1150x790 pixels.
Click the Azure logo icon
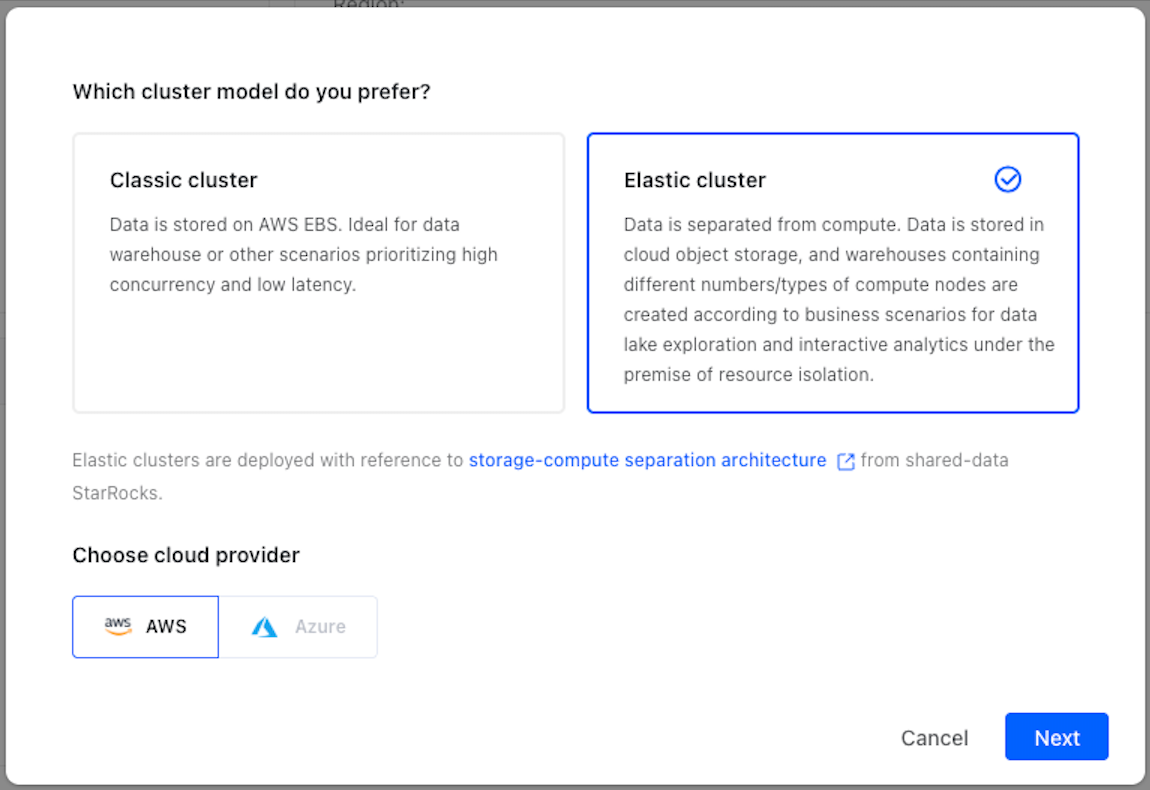click(264, 627)
